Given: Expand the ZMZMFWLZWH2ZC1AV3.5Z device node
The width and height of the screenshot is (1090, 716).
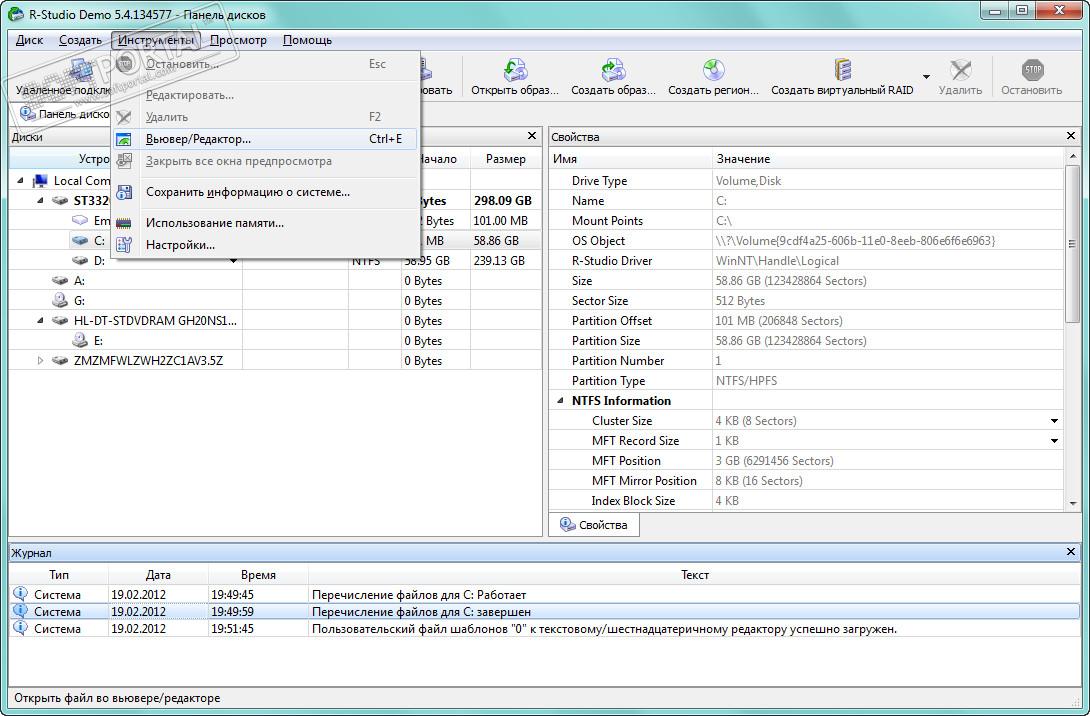Looking at the screenshot, I should click(x=41, y=361).
